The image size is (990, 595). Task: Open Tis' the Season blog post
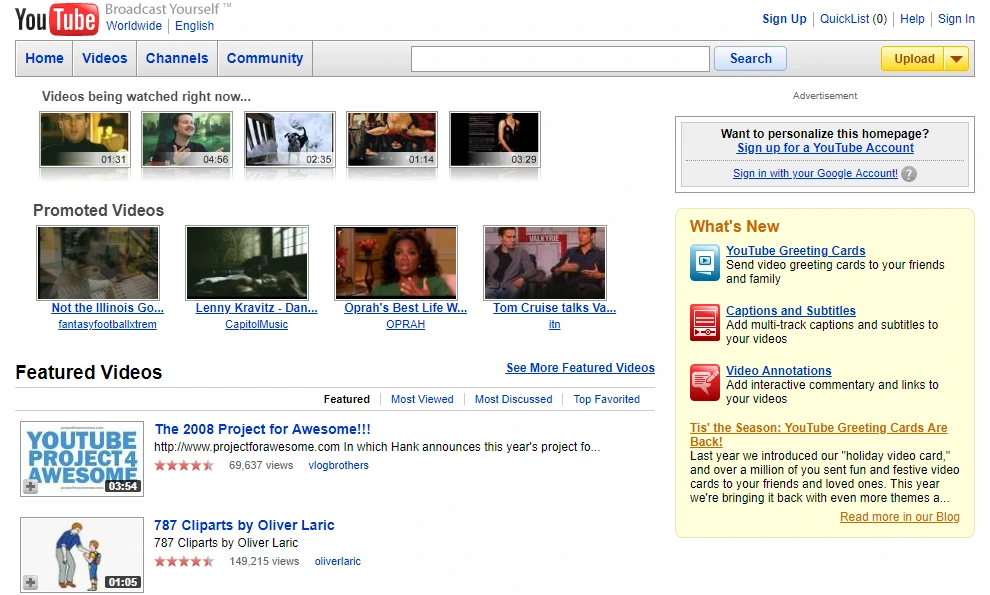(x=818, y=435)
